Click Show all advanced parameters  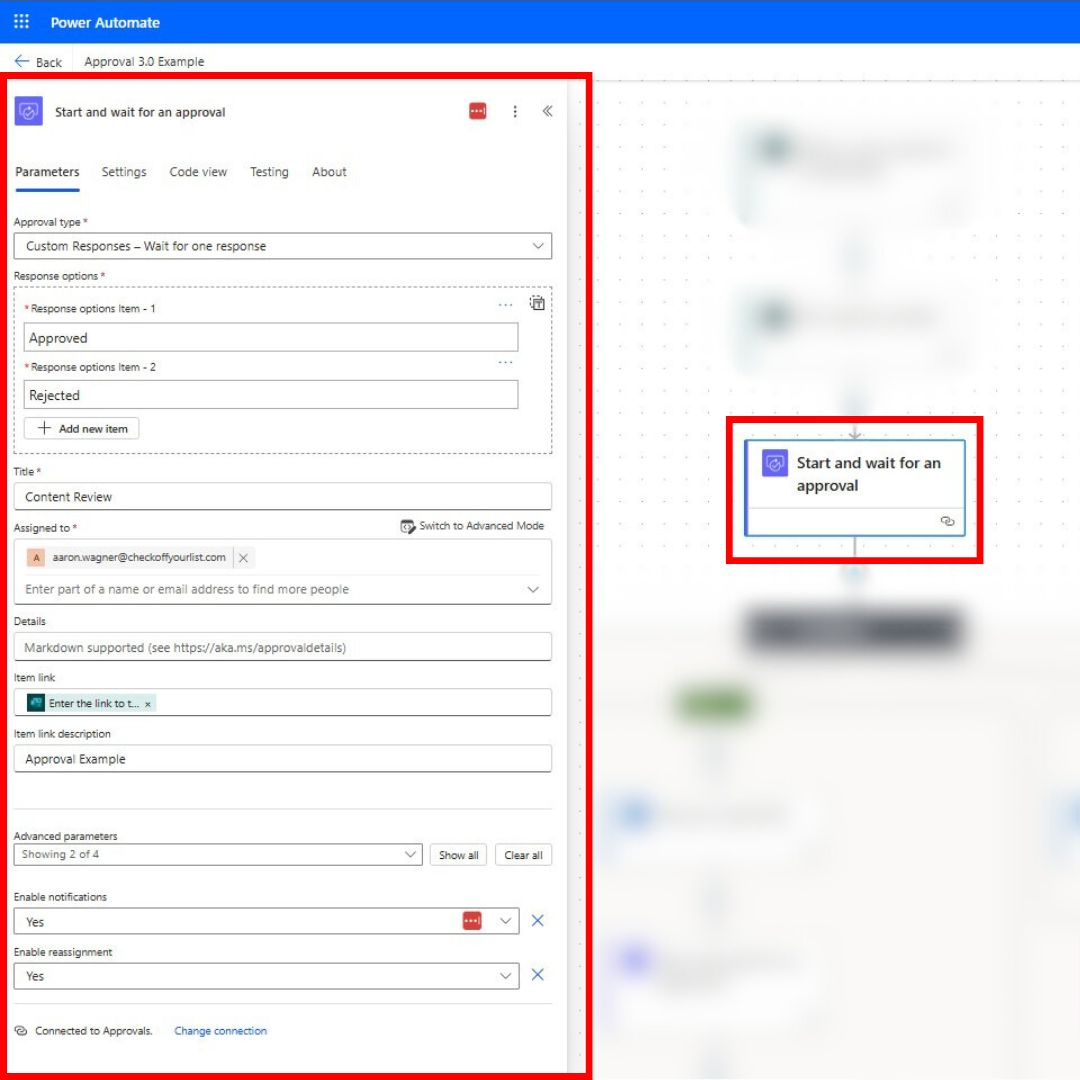(x=459, y=855)
